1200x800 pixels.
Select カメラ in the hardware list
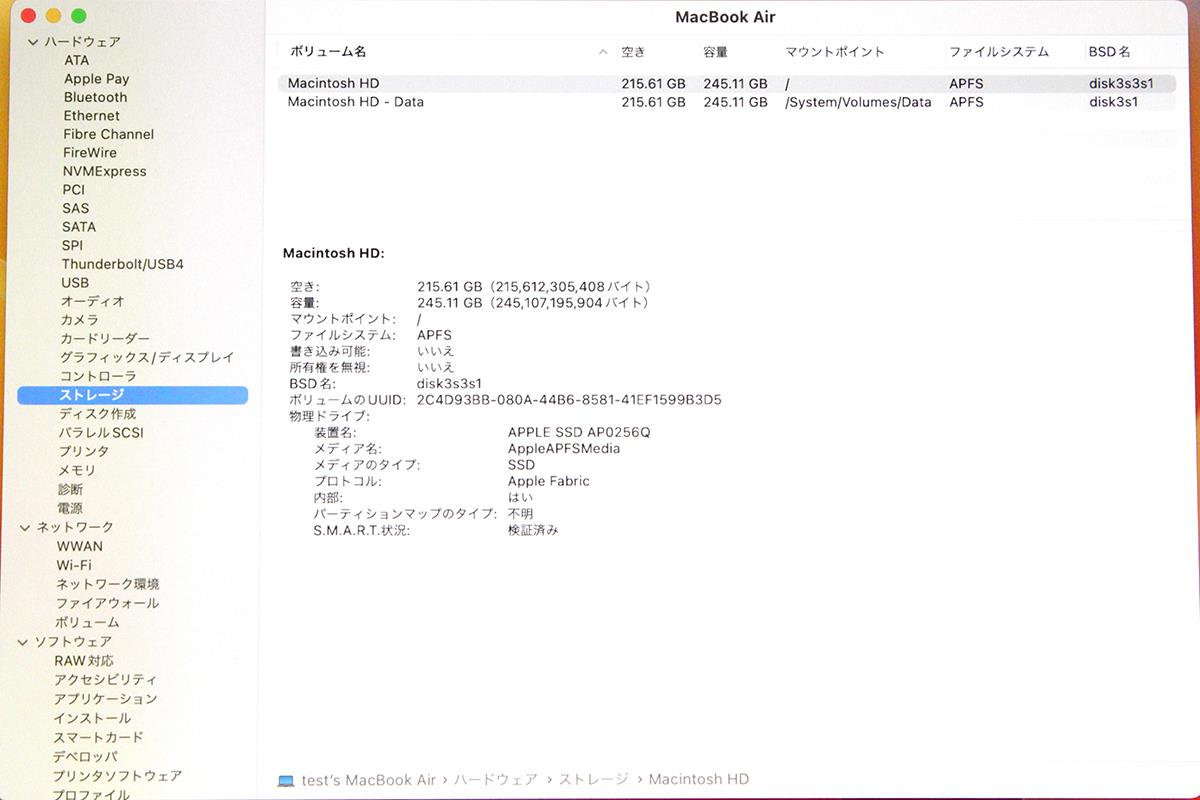(x=80, y=320)
